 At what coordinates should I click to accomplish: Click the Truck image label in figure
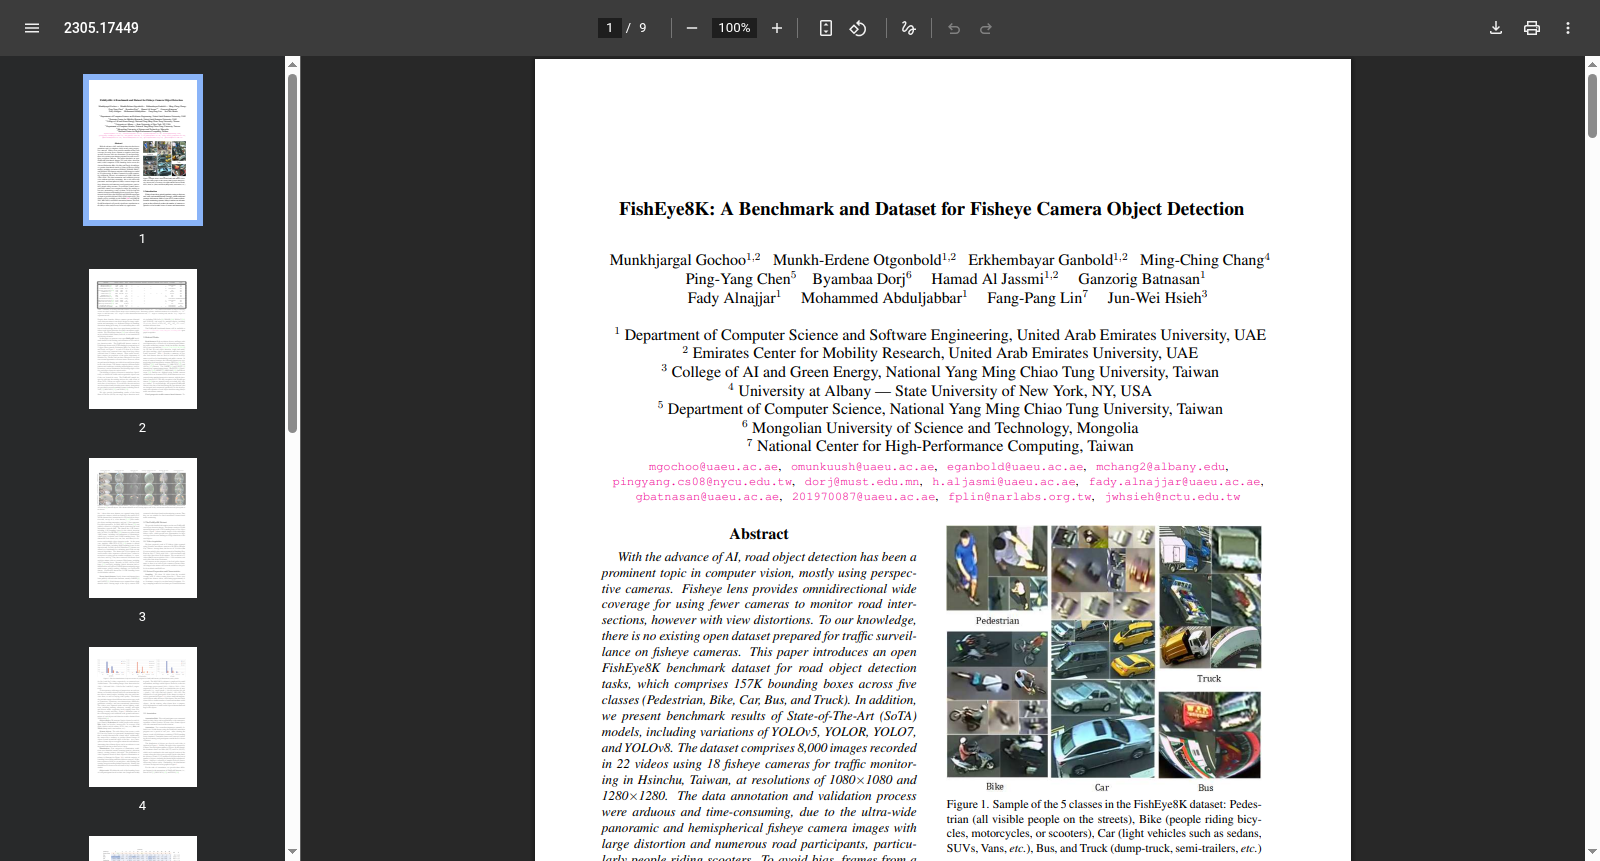1209,679
